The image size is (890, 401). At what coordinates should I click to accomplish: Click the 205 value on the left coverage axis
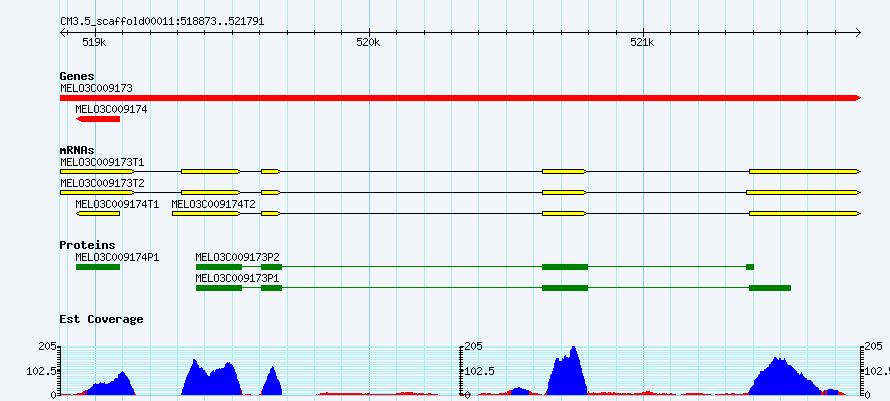point(48,346)
